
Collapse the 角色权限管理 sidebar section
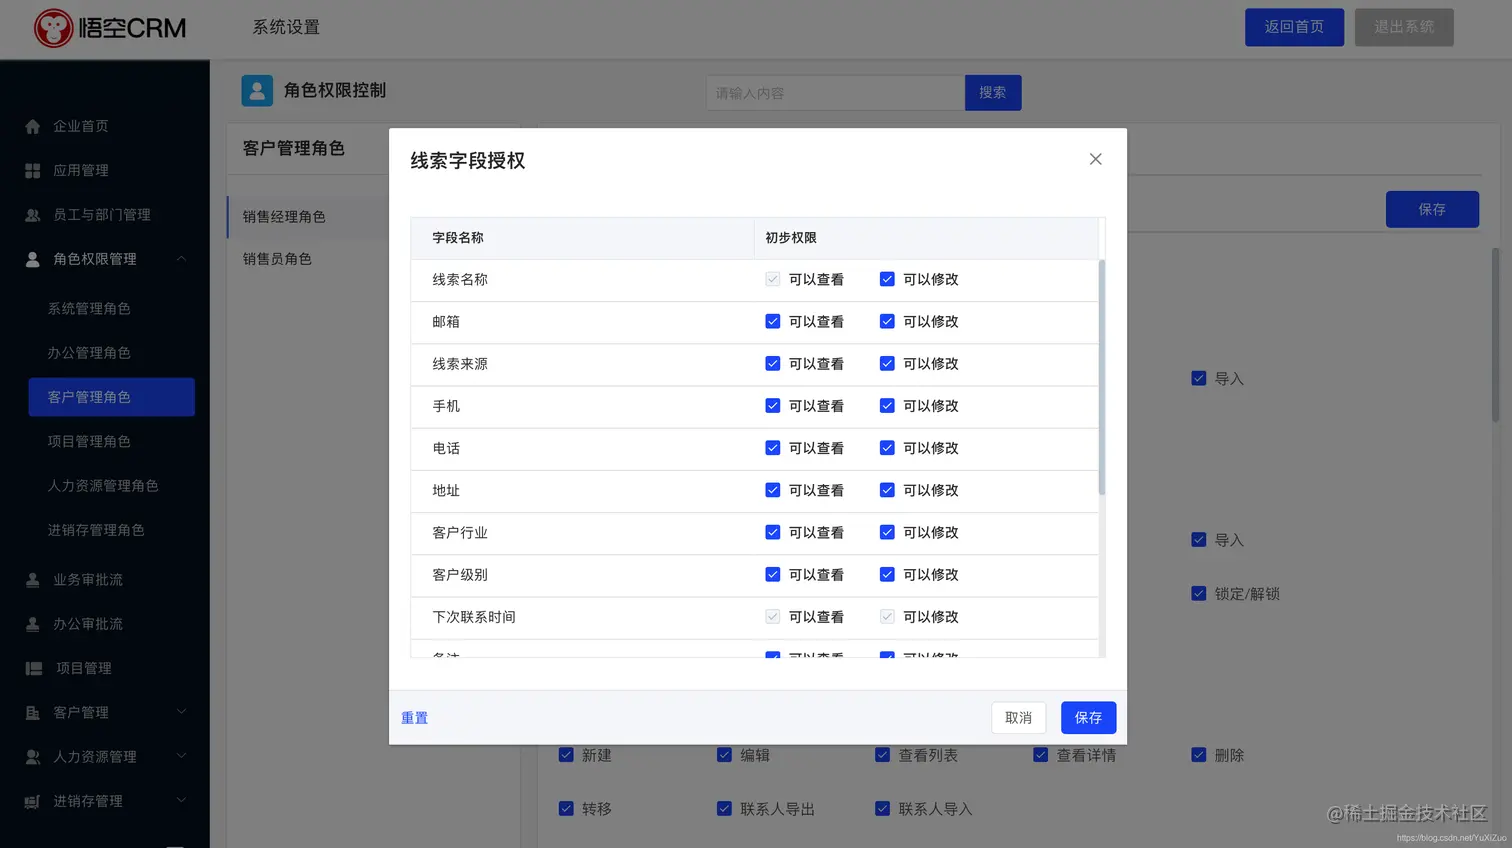pyautogui.click(x=180, y=258)
